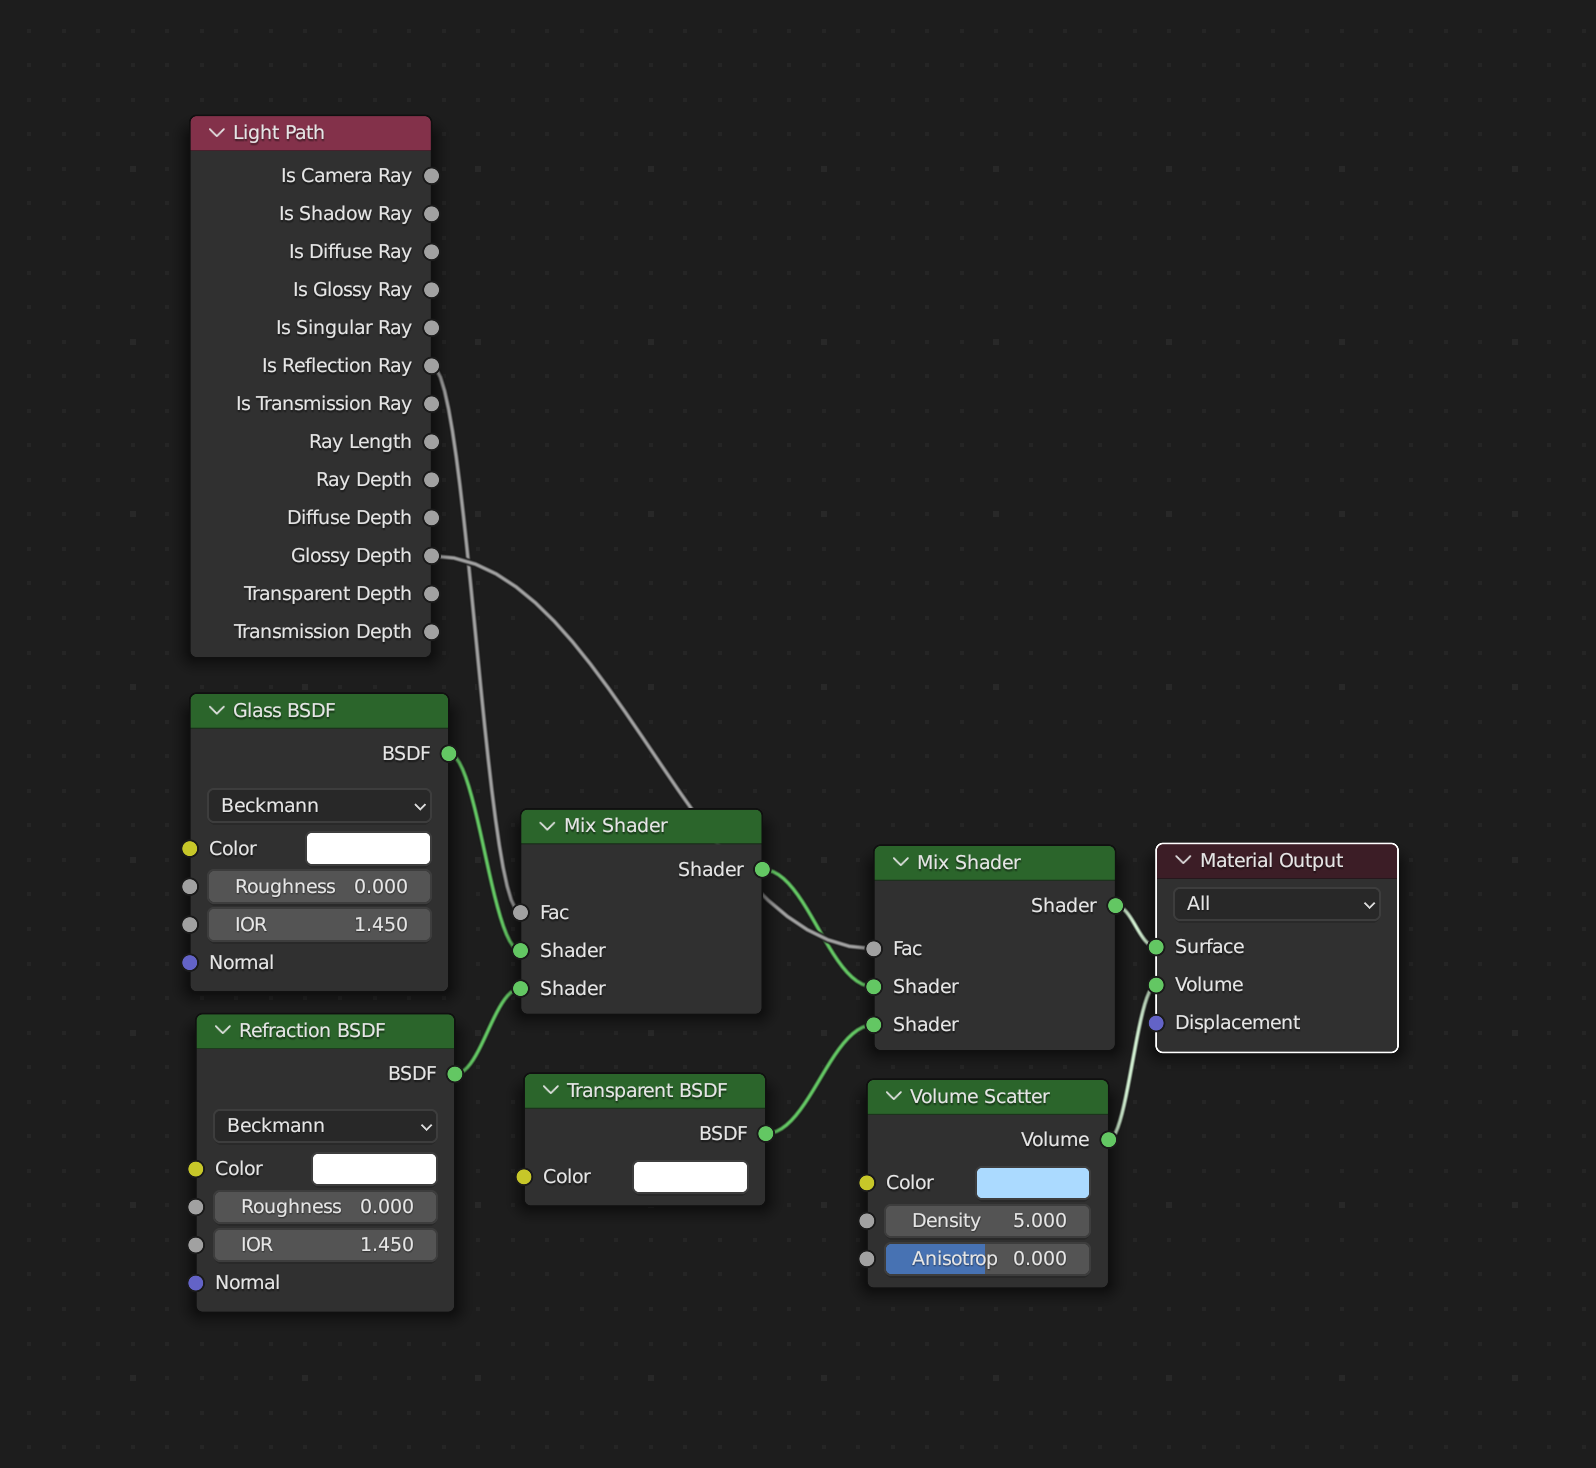The image size is (1596, 1468).
Task: Click the Refraction BSDF Normal input socket
Action: [196, 1283]
